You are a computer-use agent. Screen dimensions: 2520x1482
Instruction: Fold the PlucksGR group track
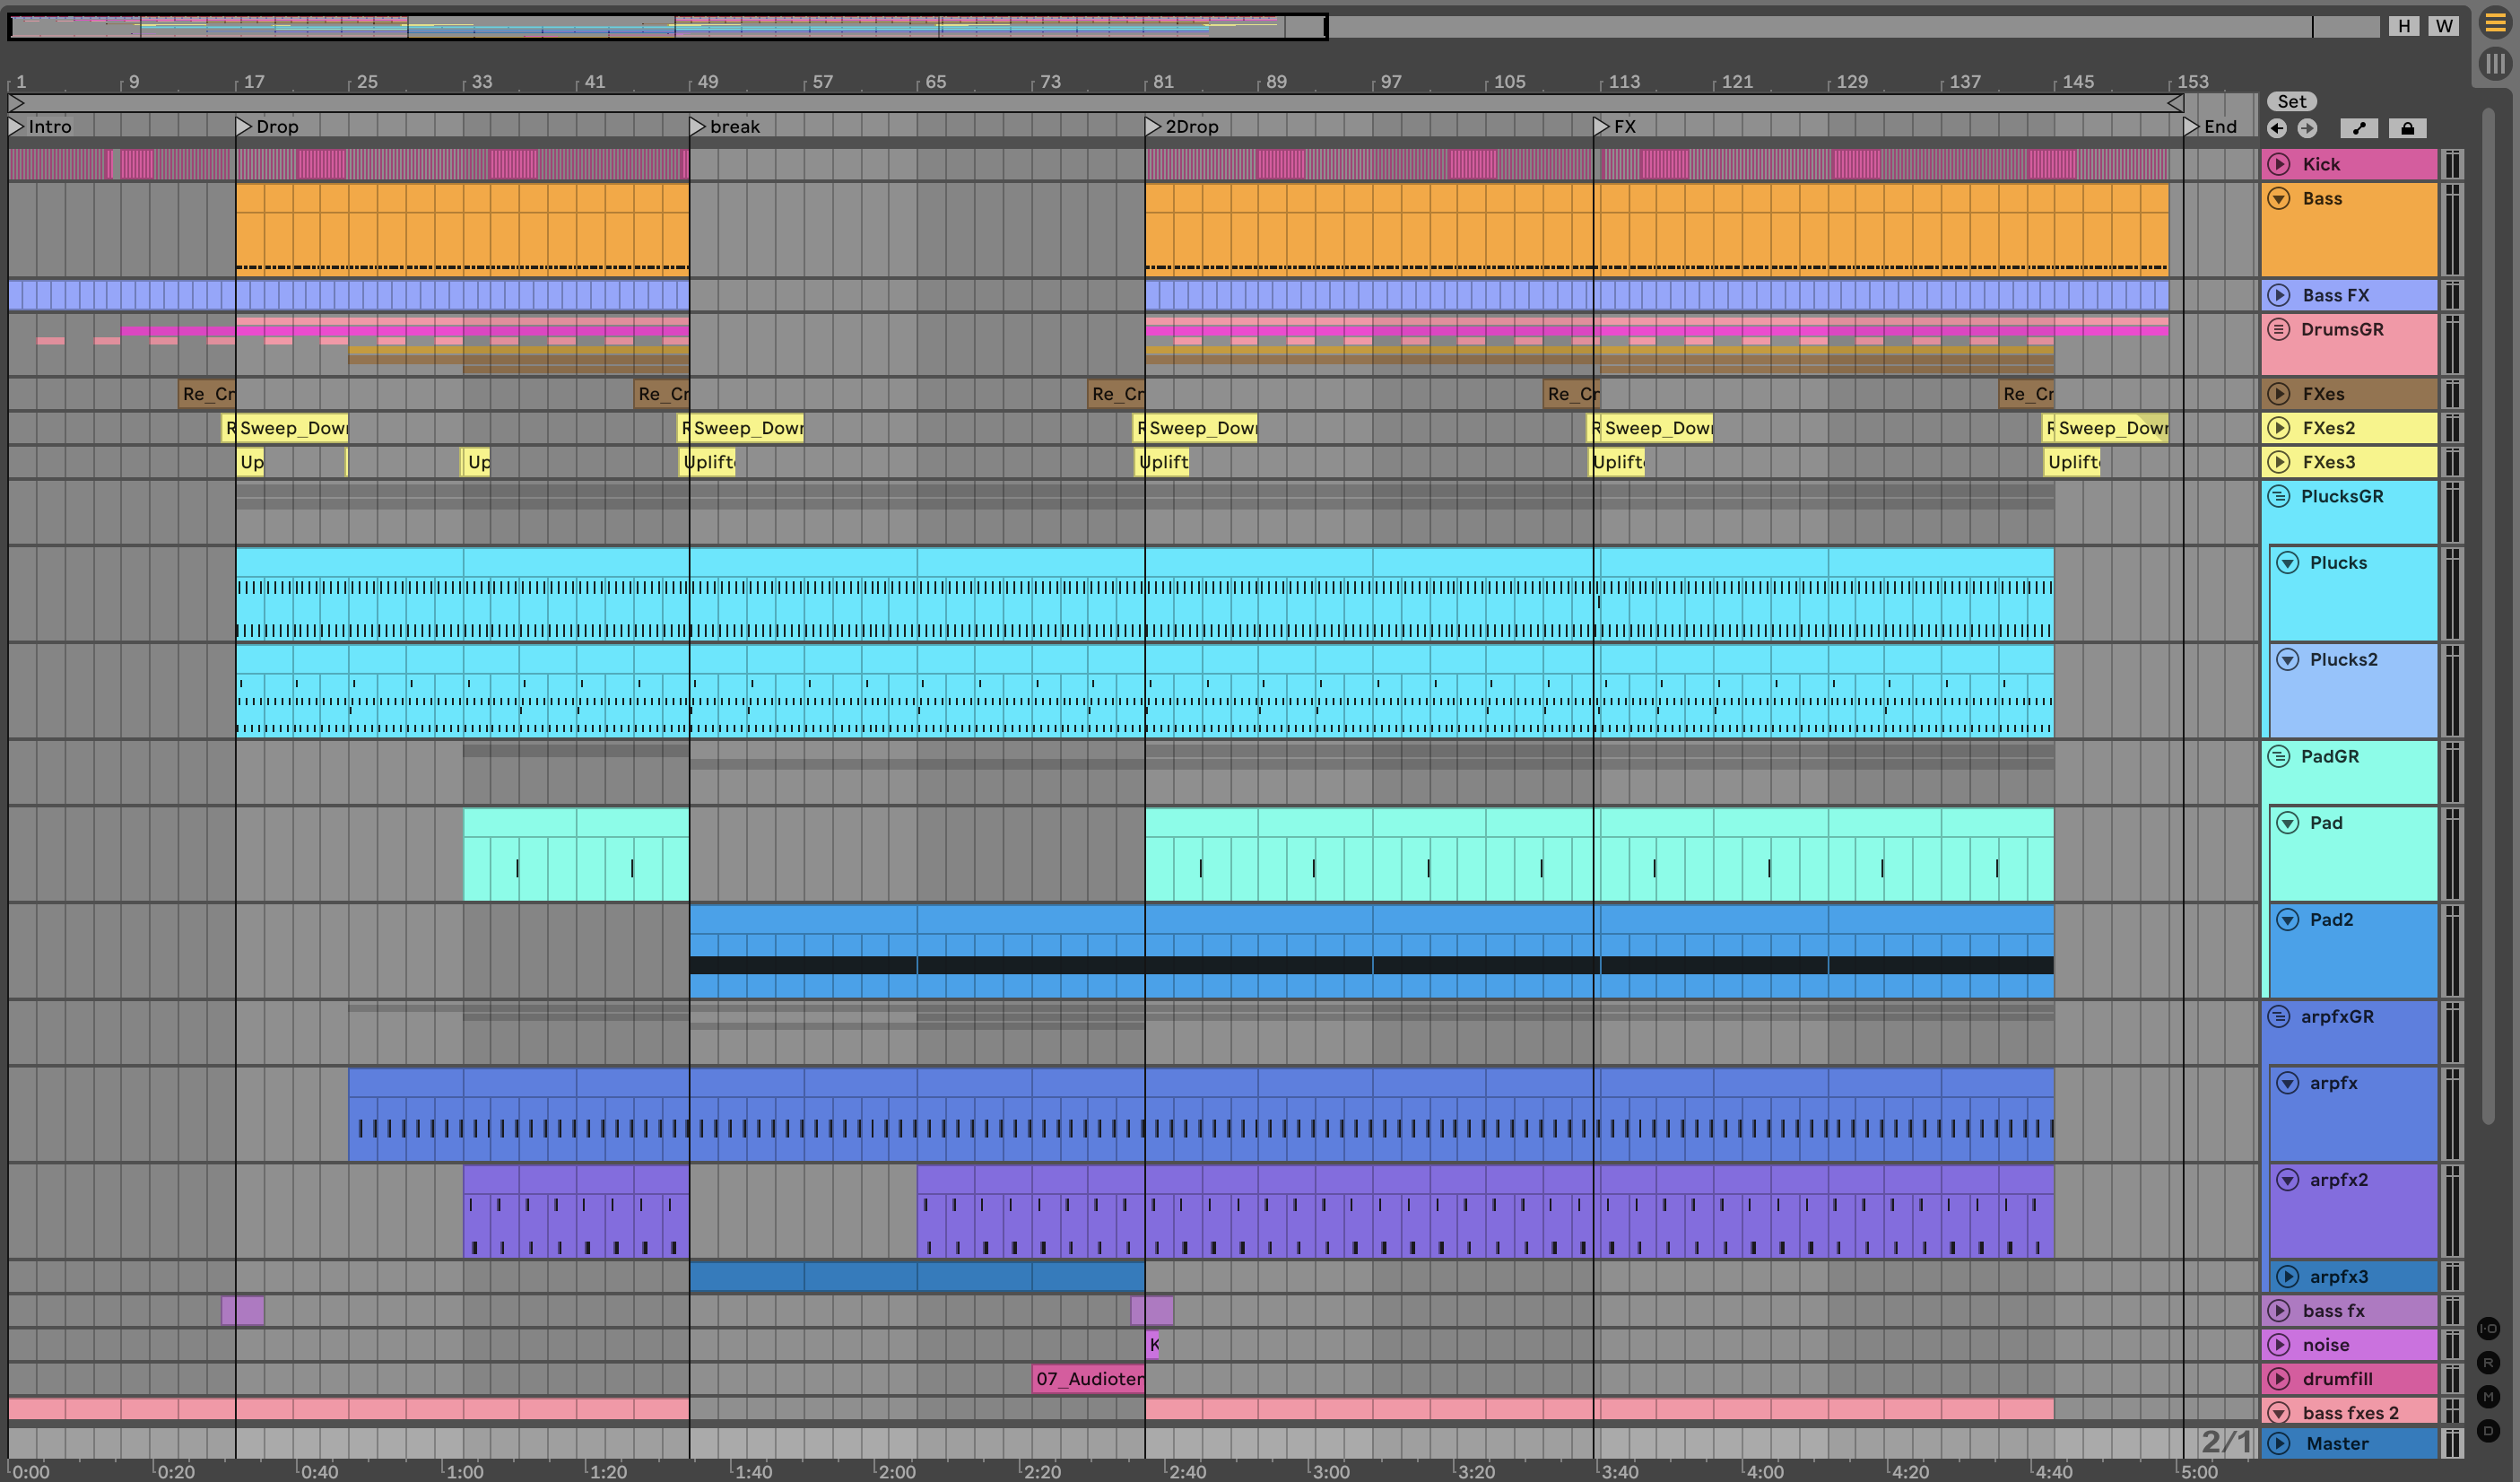click(x=2279, y=496)
